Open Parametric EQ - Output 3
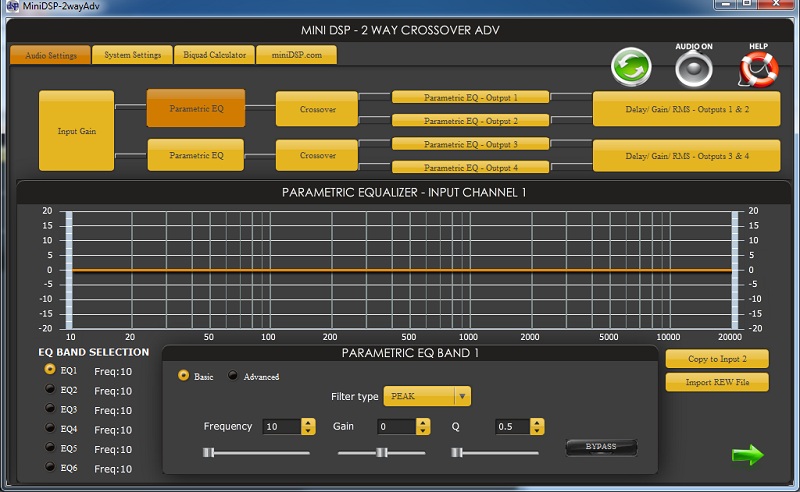Image resolution: width=800 pixels, height=492 pixels. (470, 144)
